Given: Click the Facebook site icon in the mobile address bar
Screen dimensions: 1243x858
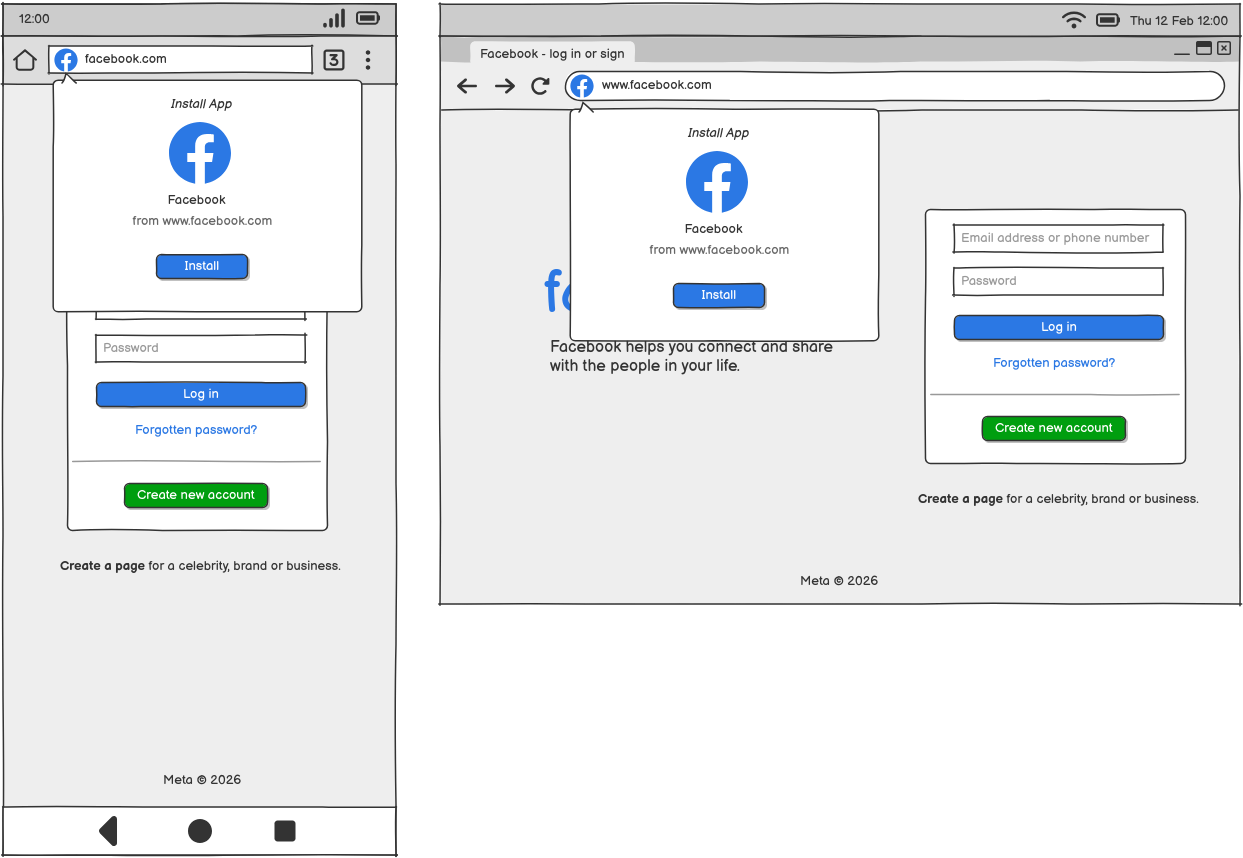Looking at the screenshot, I should [x=66, y=60].
